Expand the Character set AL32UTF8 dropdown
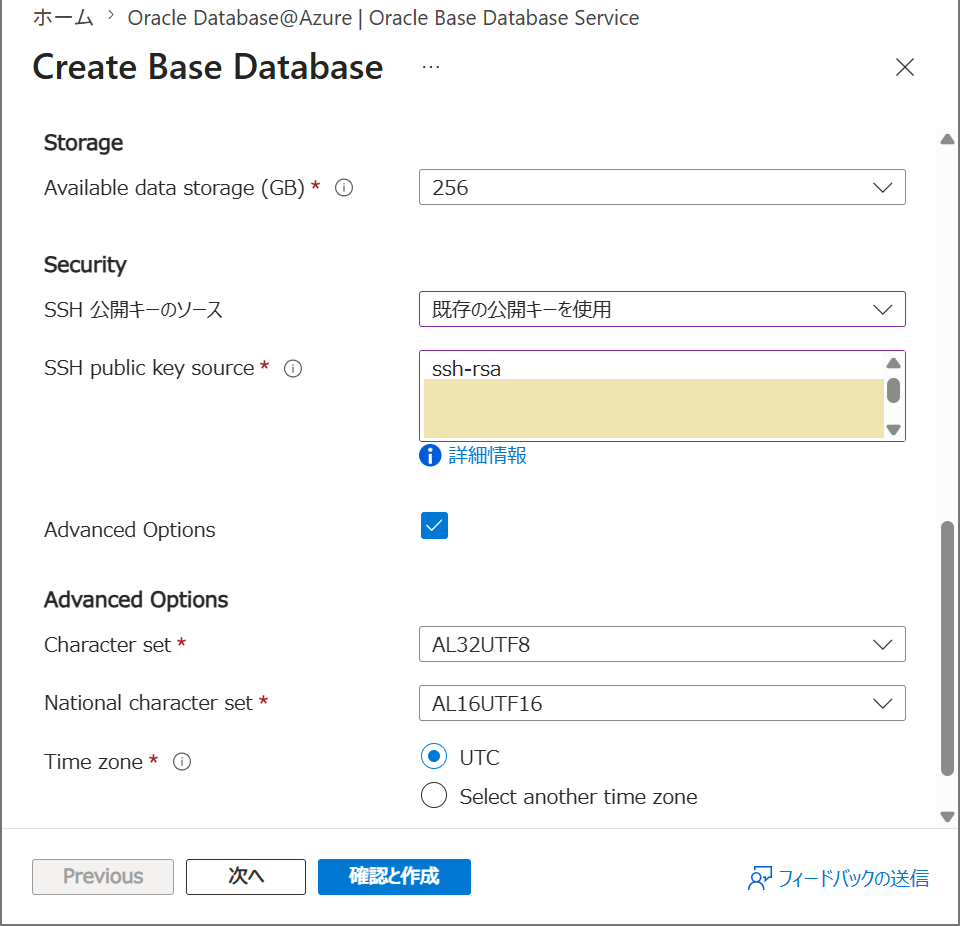Screen dimensions: 960x926 click(x=662, y=644)
